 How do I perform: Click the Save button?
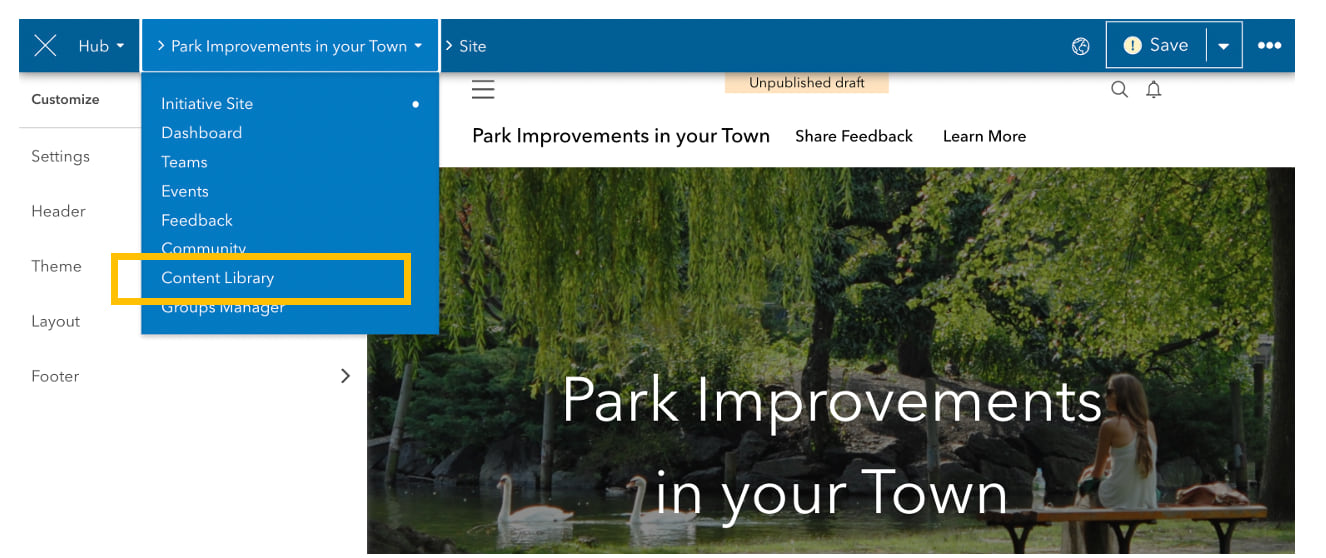[x=1157, y=45]
